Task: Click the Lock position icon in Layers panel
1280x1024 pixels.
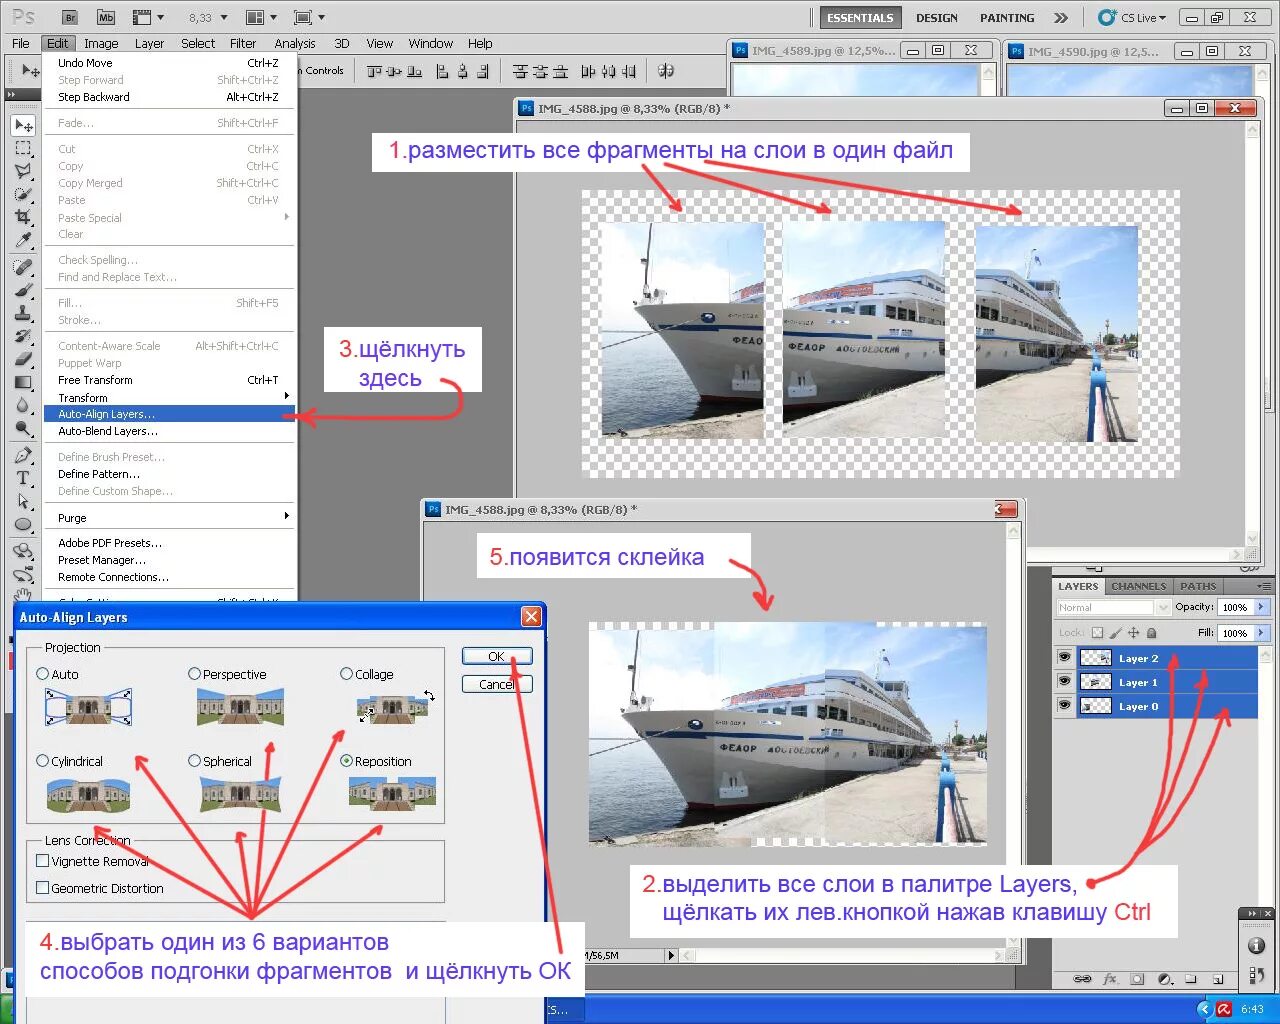Action: [x=1133, y=633]
